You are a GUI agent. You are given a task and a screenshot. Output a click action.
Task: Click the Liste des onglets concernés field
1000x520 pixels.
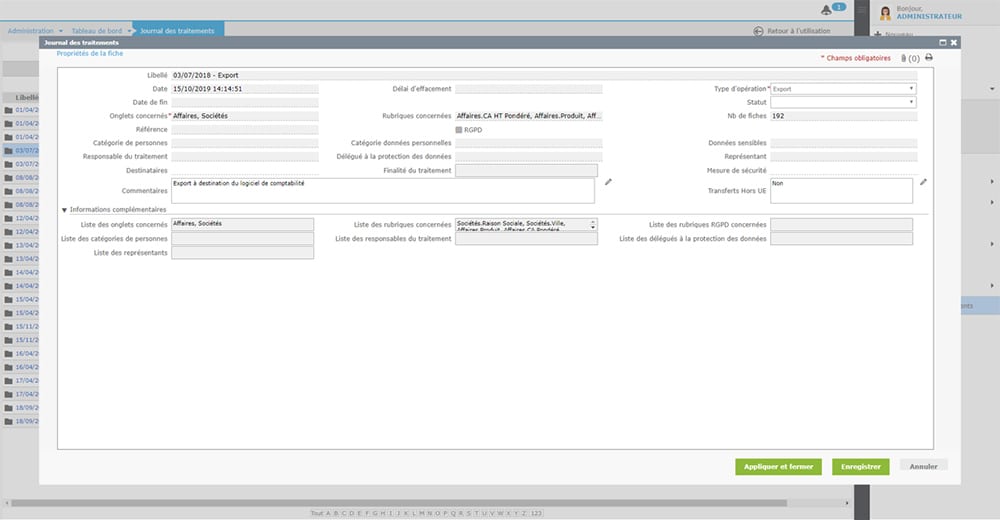(242, 224)
